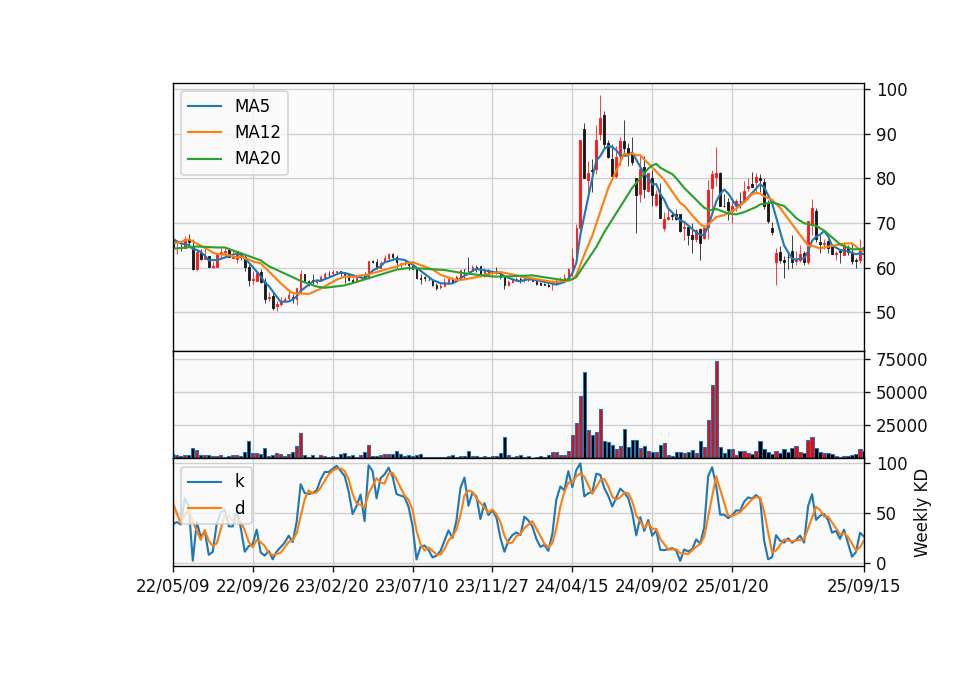This screenshot has height=690, width=960.
Task: Click the 25/09/15 date tick label
Action: (864, 586)
